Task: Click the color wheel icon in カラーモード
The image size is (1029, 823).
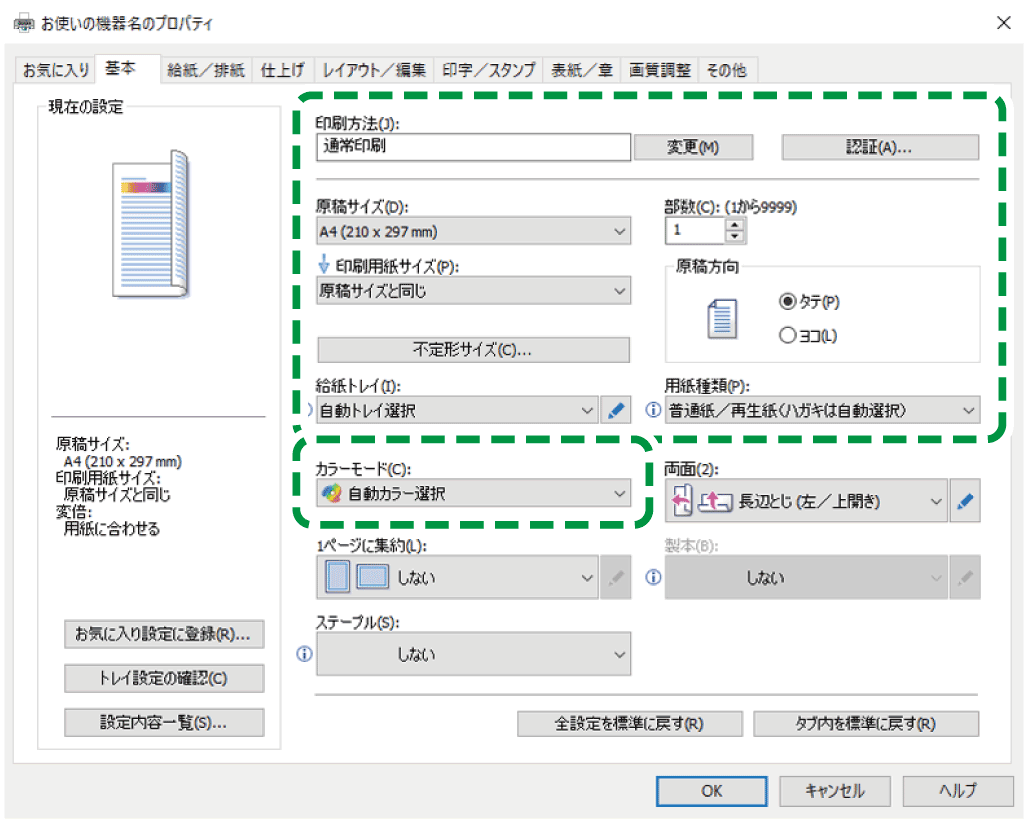Action: (331, 493)
